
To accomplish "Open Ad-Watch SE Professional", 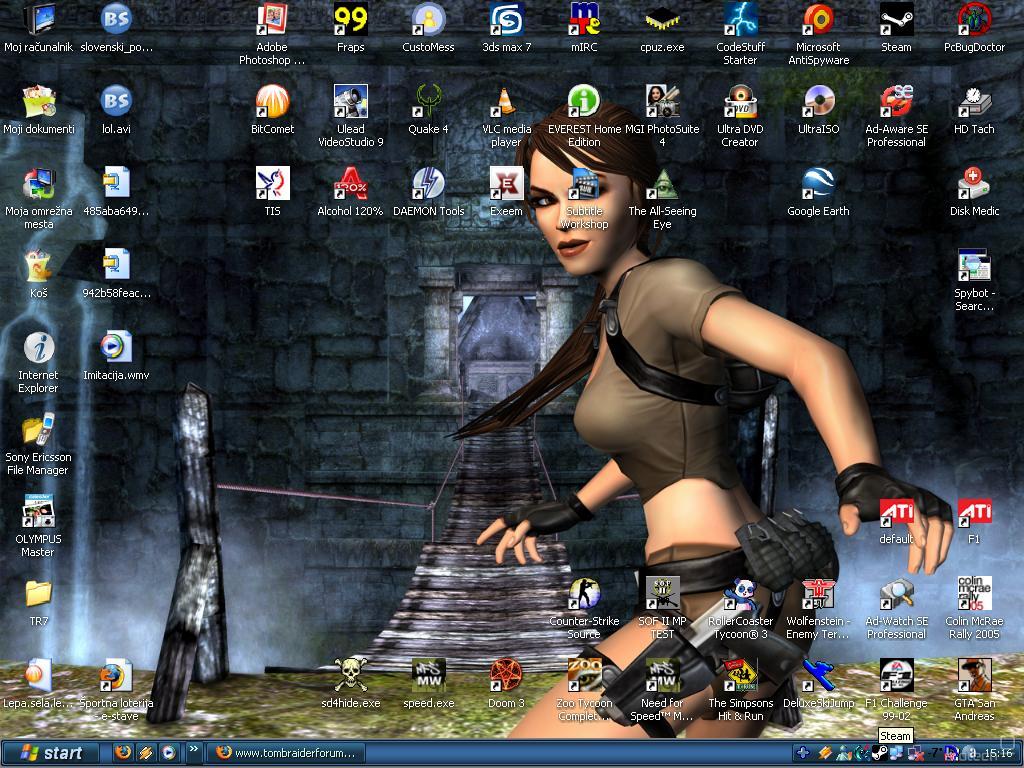I will click(x=896, y=609).
